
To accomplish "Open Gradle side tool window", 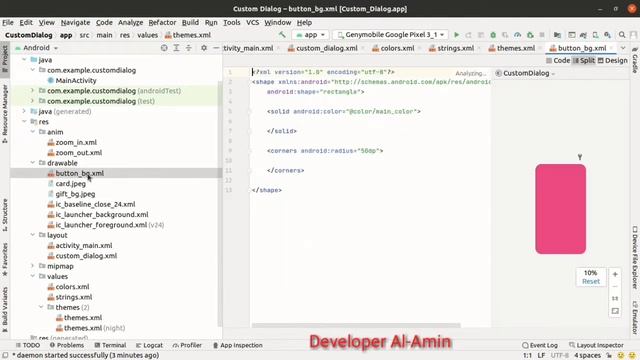I will coord(635,60).
